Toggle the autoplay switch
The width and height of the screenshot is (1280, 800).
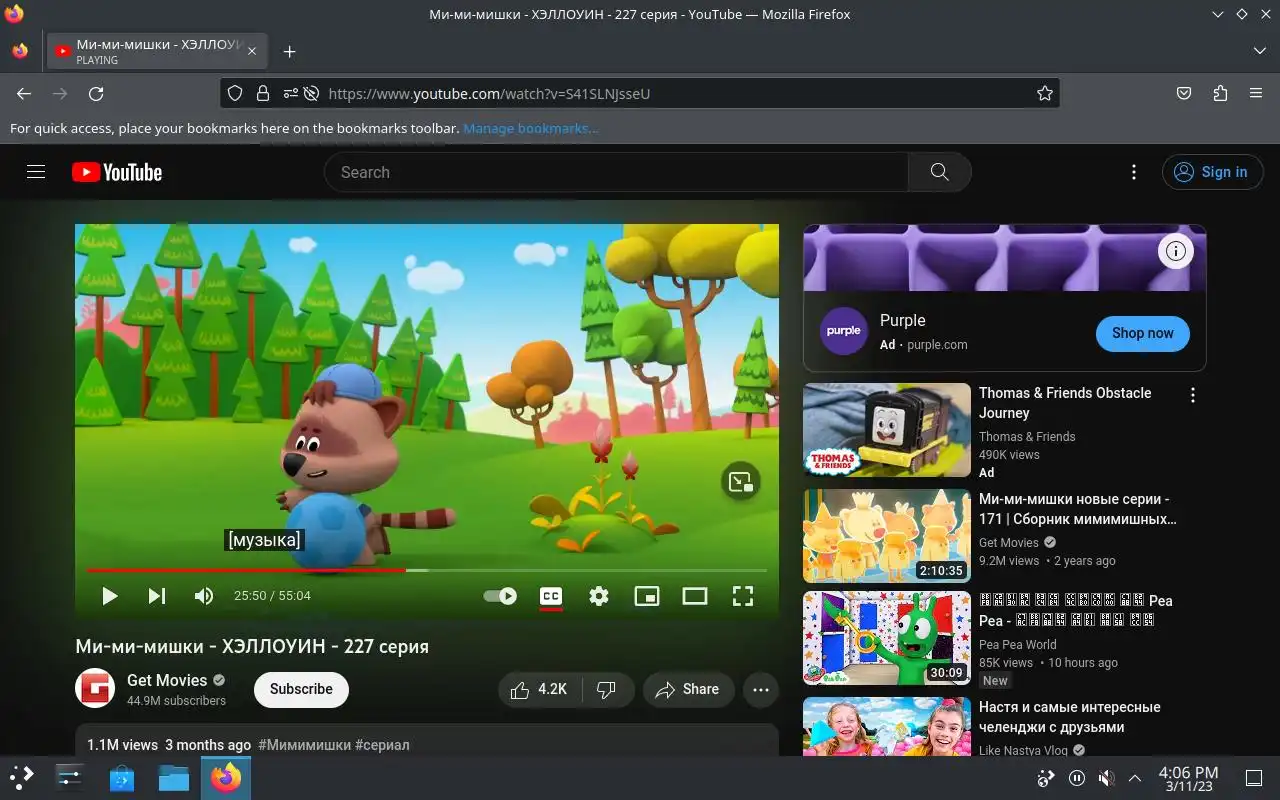[500, 596]
